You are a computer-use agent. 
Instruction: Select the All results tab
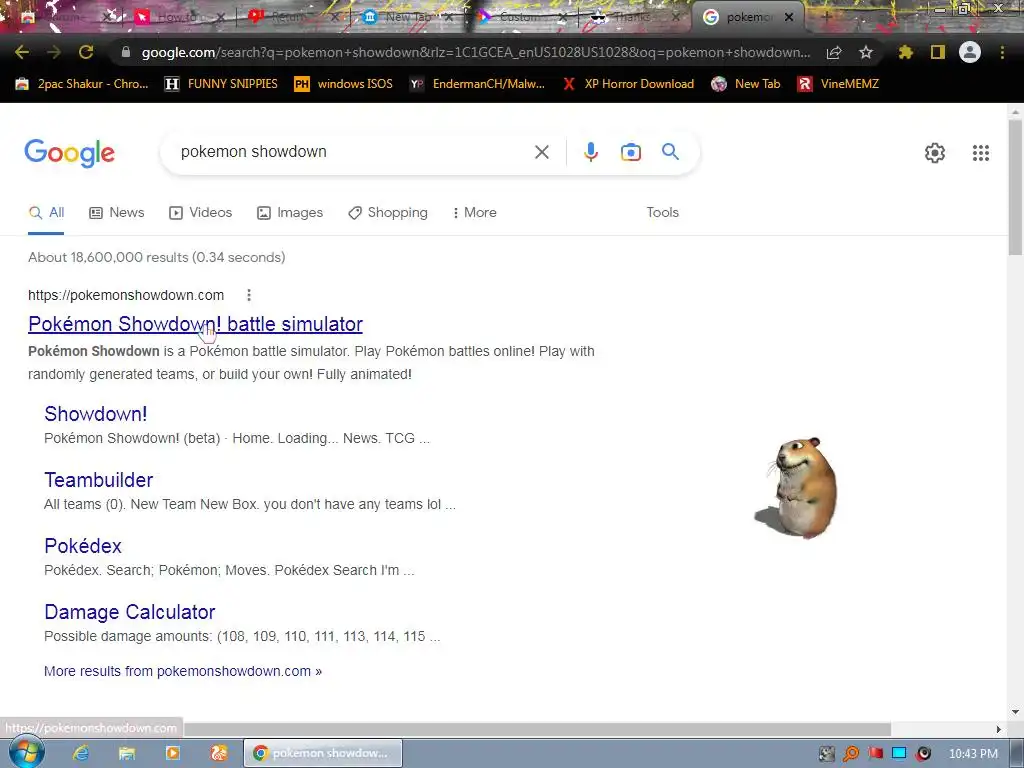click(46, 213)
